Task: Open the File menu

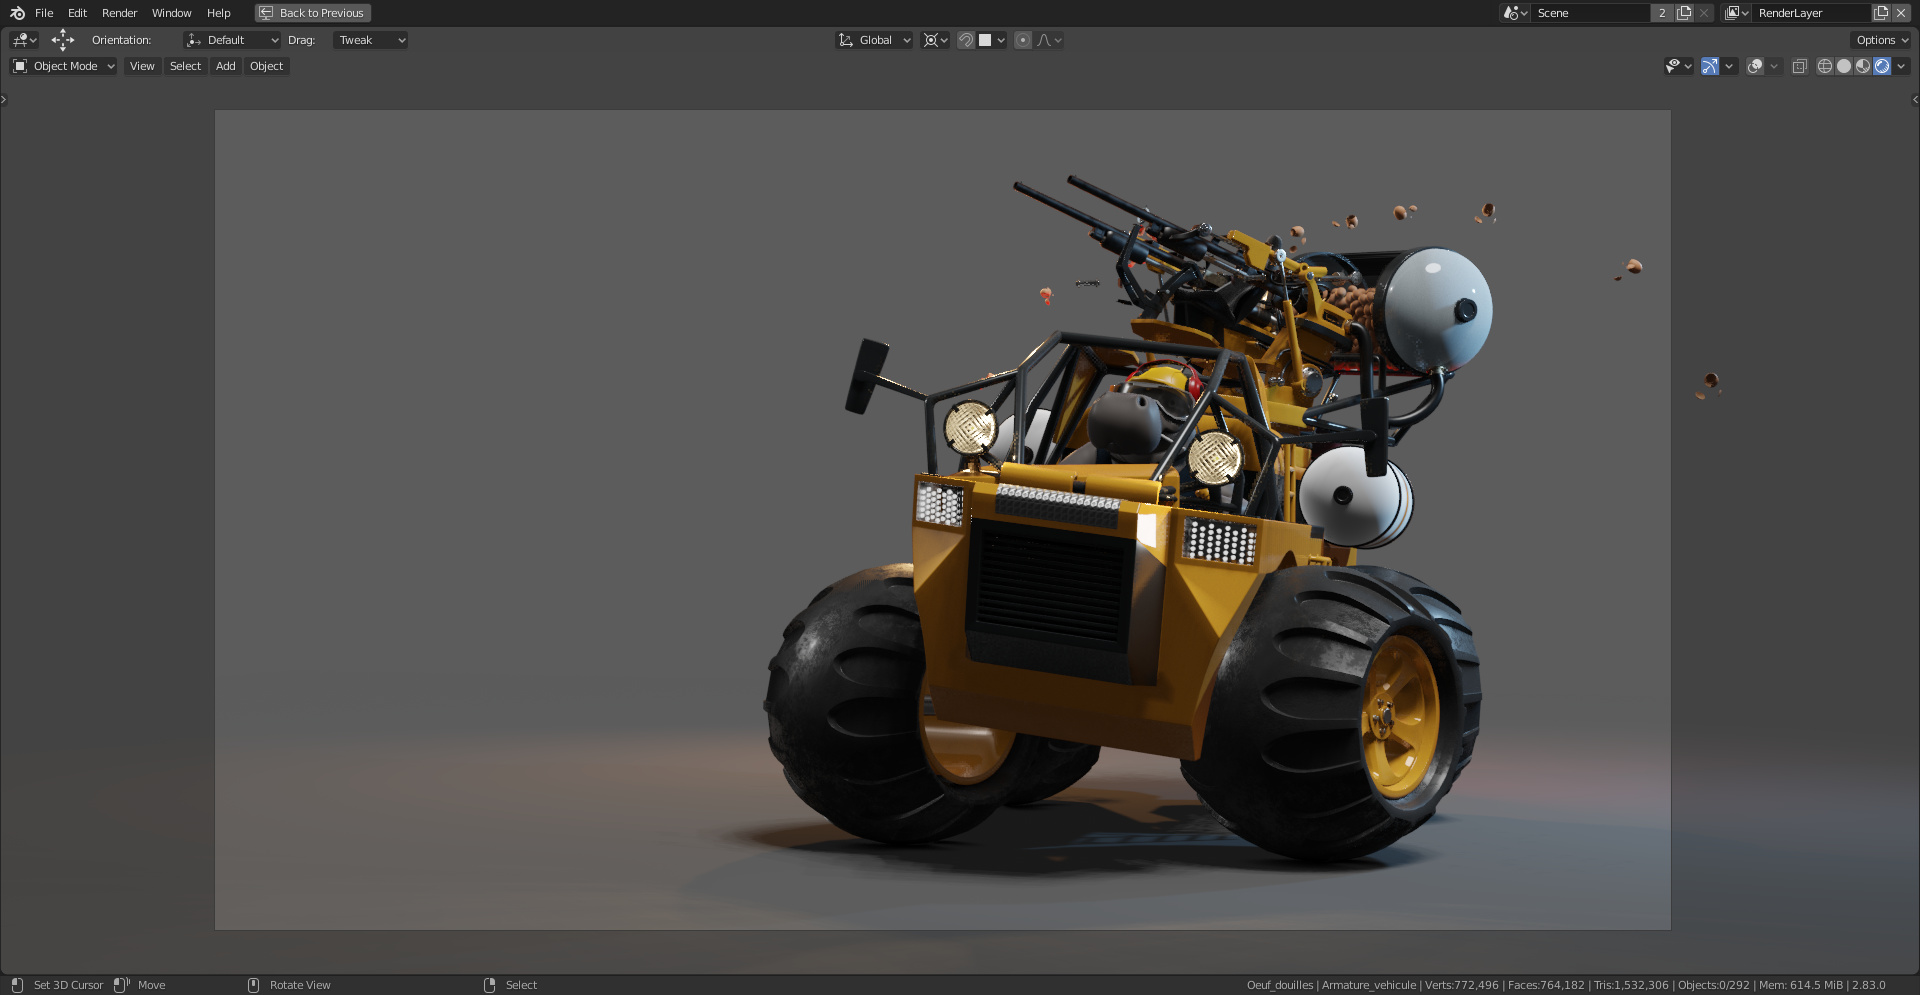Action: pos(44,13)
